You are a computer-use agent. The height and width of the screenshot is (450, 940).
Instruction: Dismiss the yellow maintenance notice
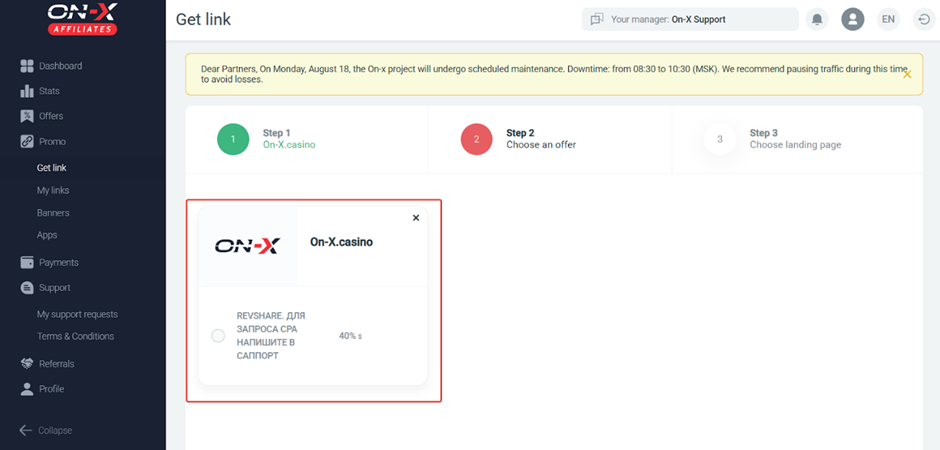click(x=907, y=74)
